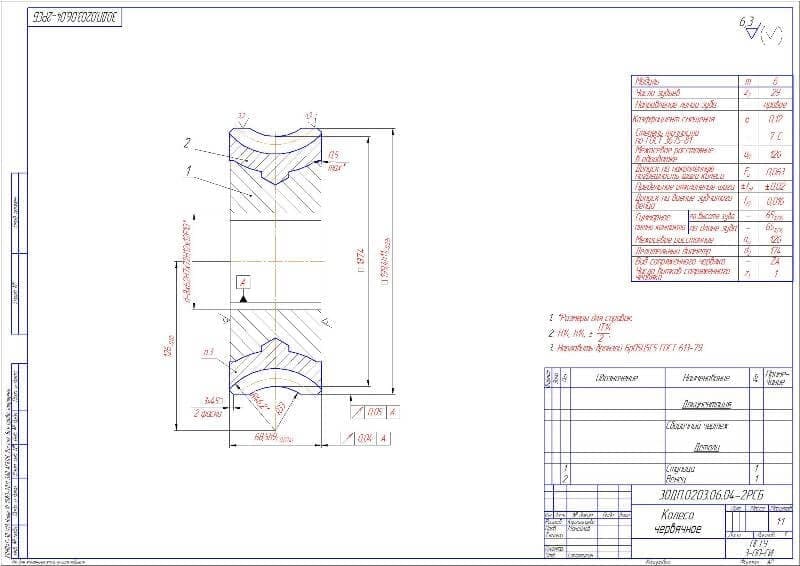This screenshot has height=566, width=800.
Task: Click the "Венец" part entry
Action: pos(677,479)
